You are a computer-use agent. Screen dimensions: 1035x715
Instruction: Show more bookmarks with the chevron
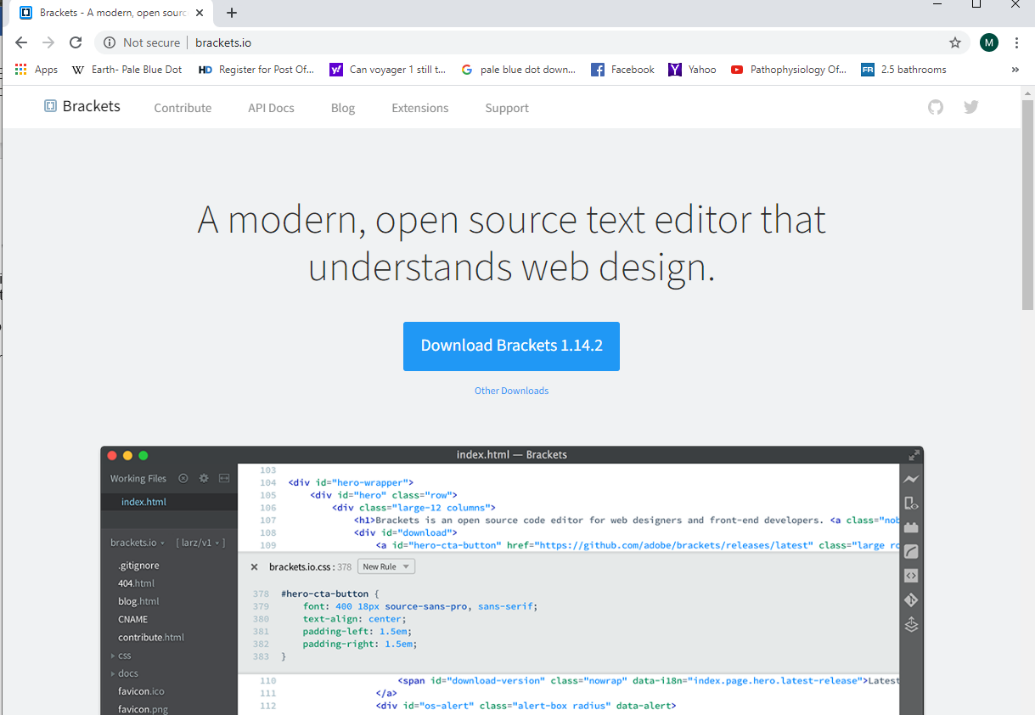coord(1015,69)
